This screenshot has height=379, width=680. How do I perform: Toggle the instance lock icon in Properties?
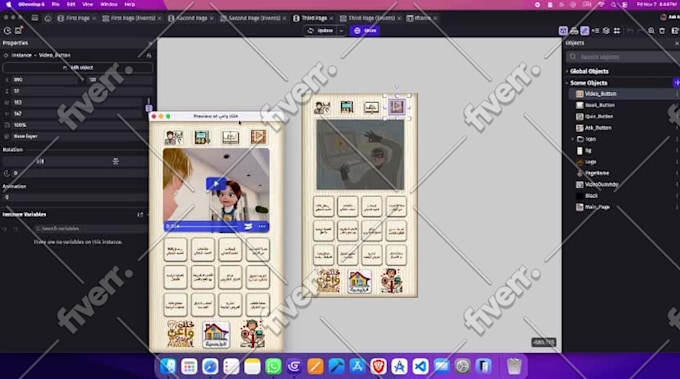(x=149, y=56)
